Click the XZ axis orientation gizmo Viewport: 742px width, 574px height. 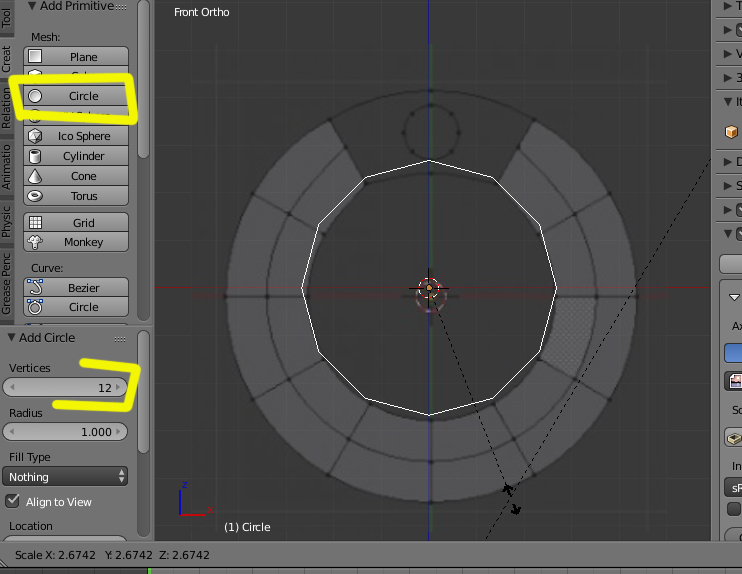[195, 499]
